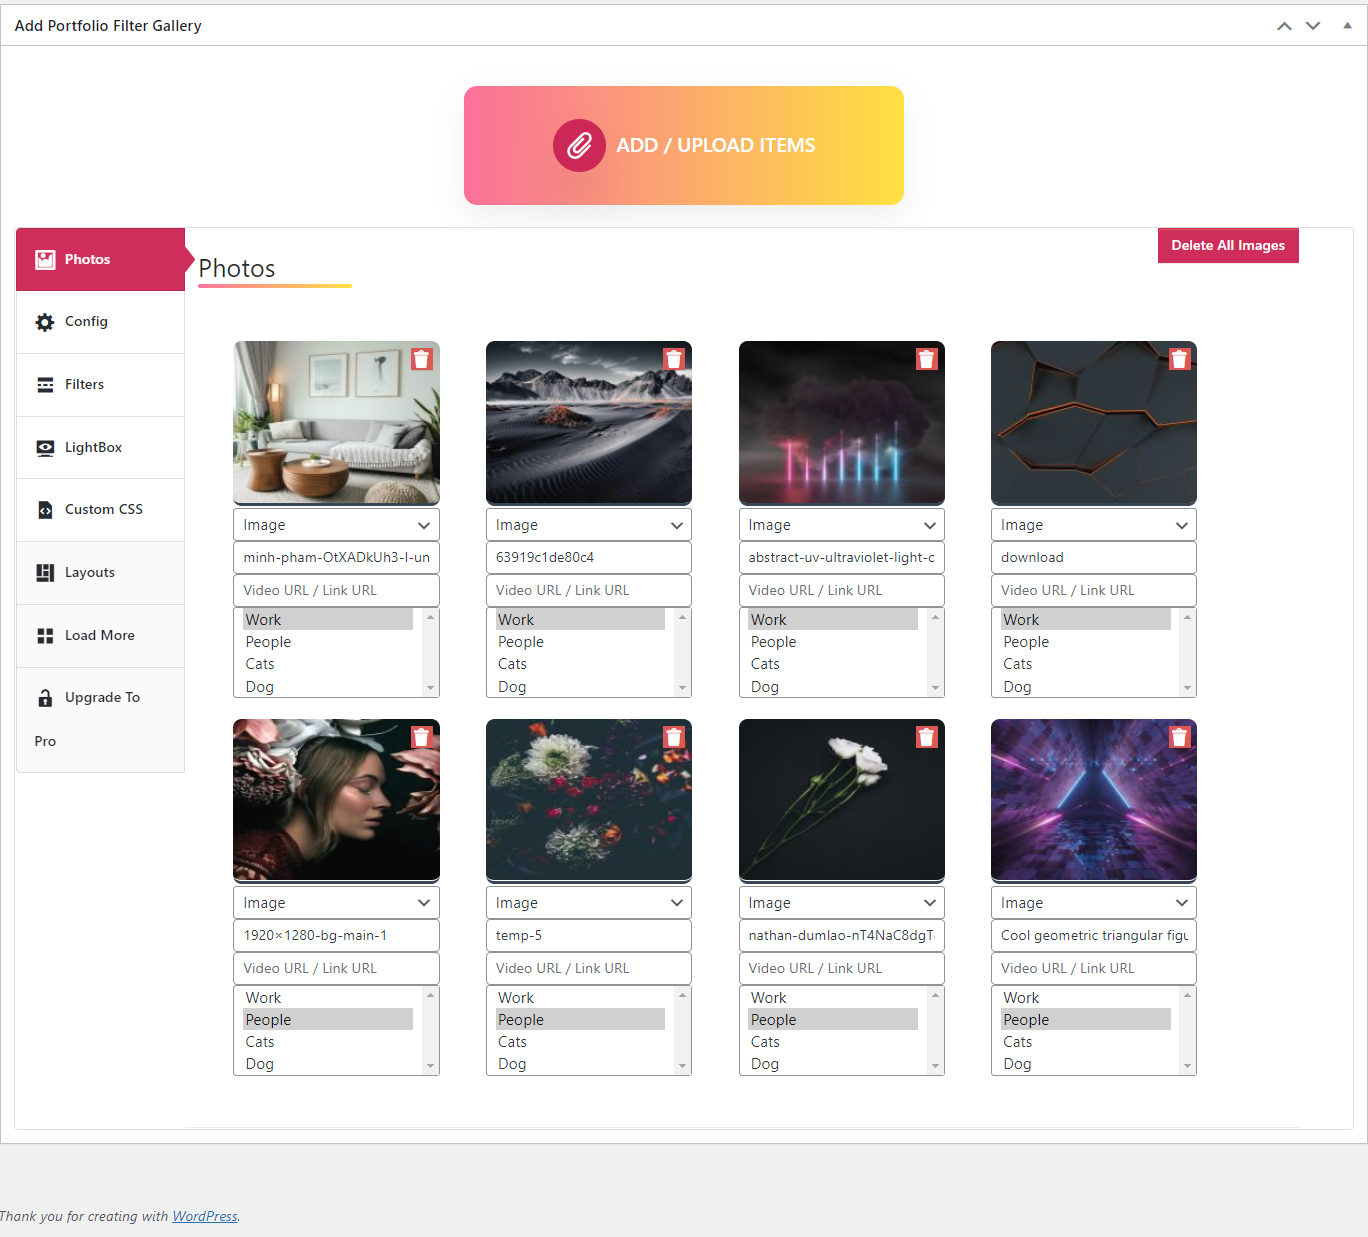Click the Add / Upload Items button
The width and height of the screenshot is (1368, 1237).
coord(684,146)
